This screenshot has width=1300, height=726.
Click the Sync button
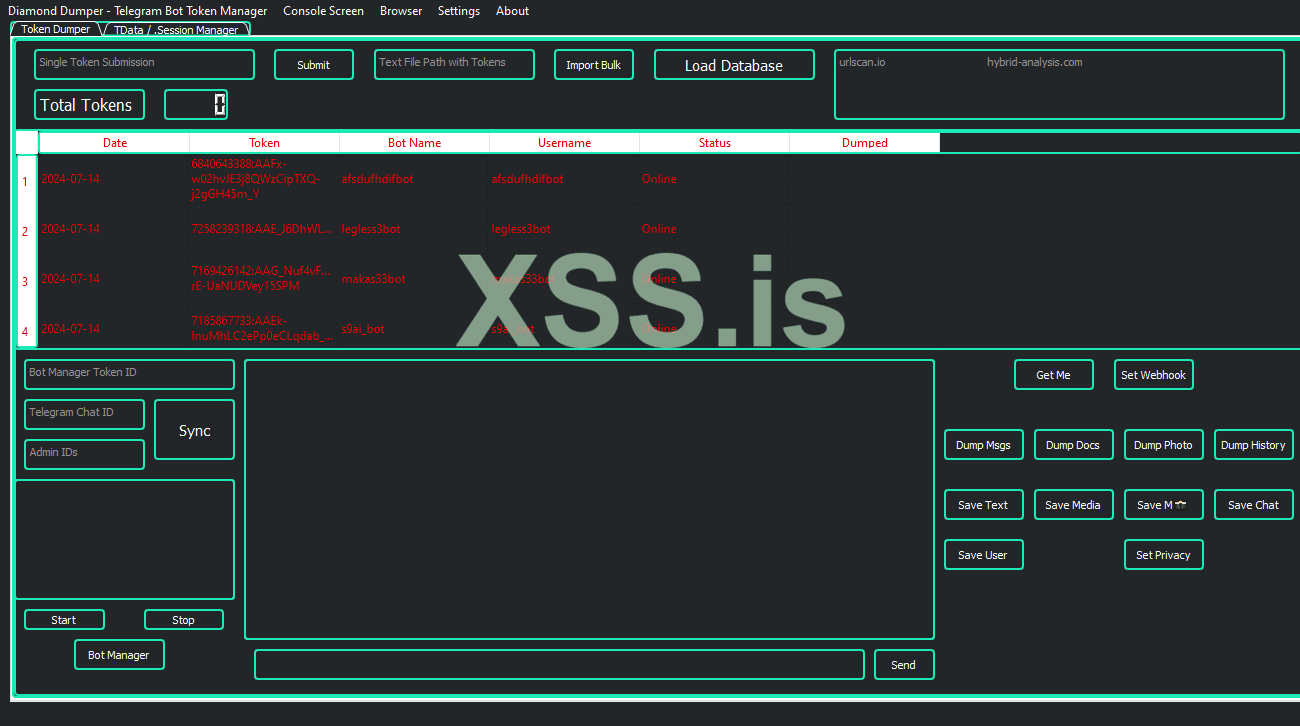(194, 430)
